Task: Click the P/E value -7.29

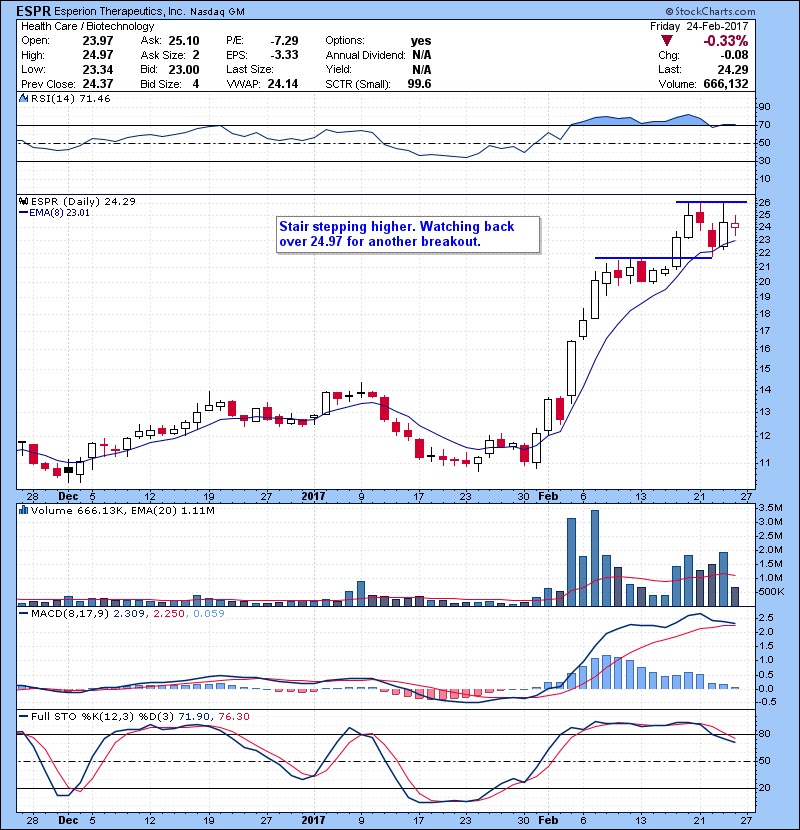Action: point(284,41)
